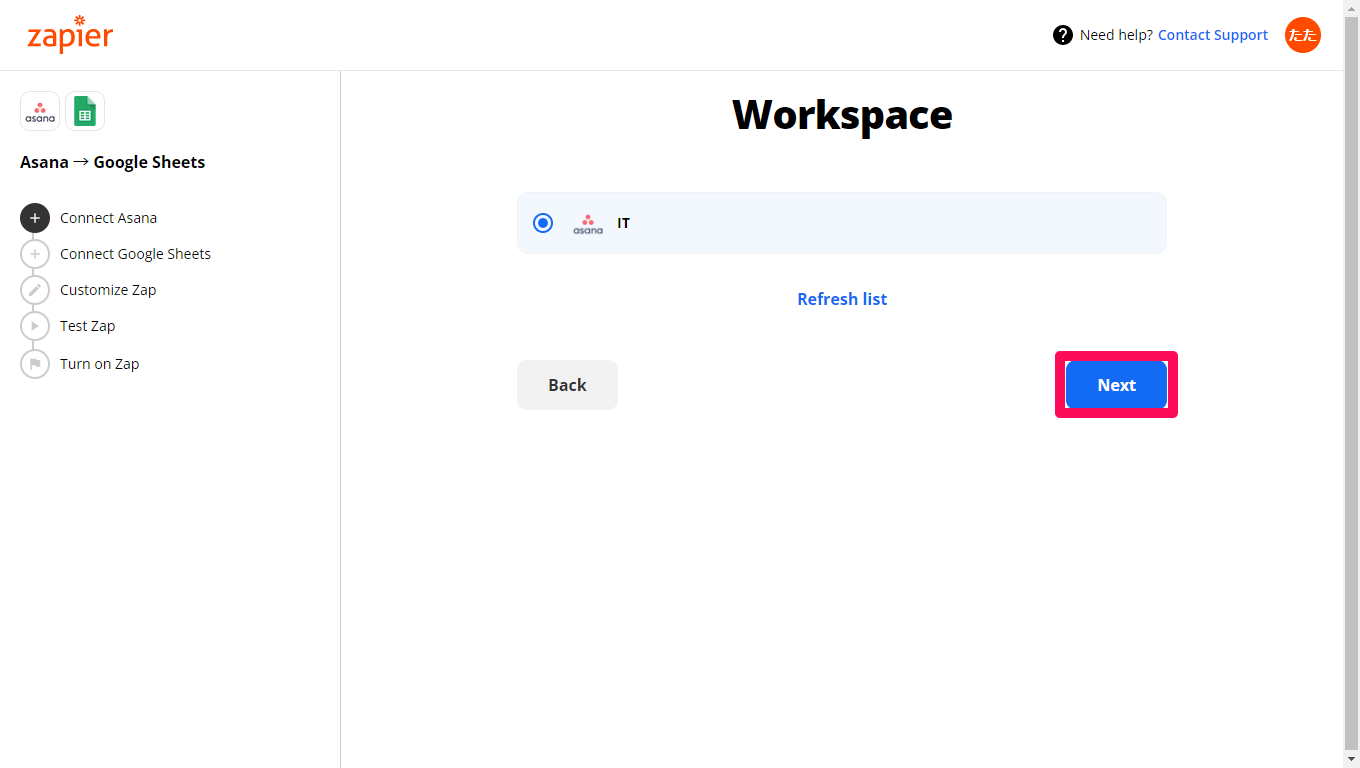Screen dimensions: 1360x768
Task: Click the page vertical scrollbar
Action: click(1352, 384)
